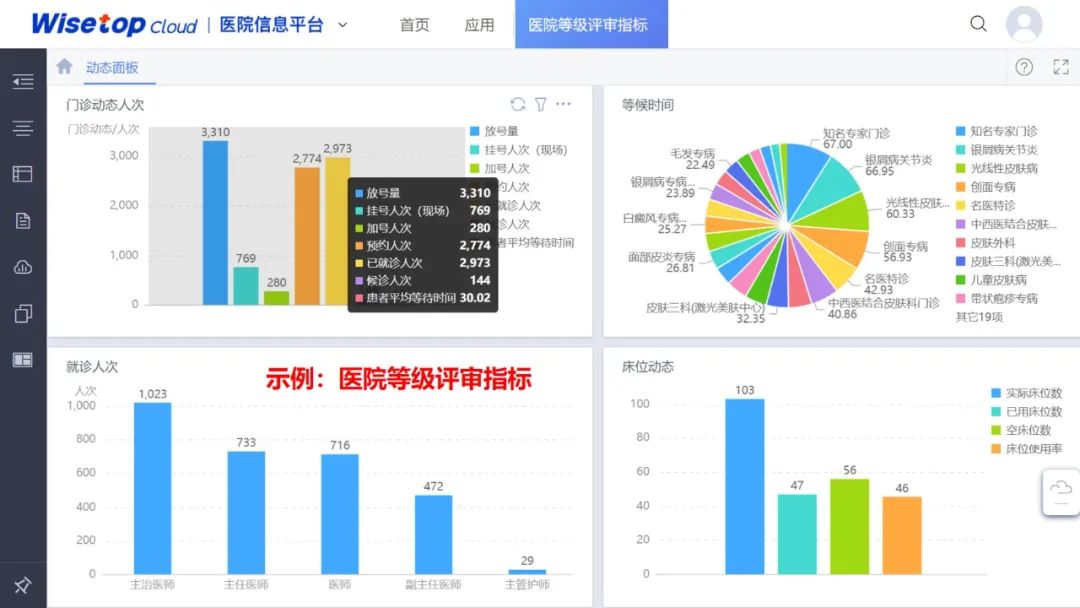The image size is (1080, 608).
Task: Click the home icon beside 动态面板
Action: (65, 66)
